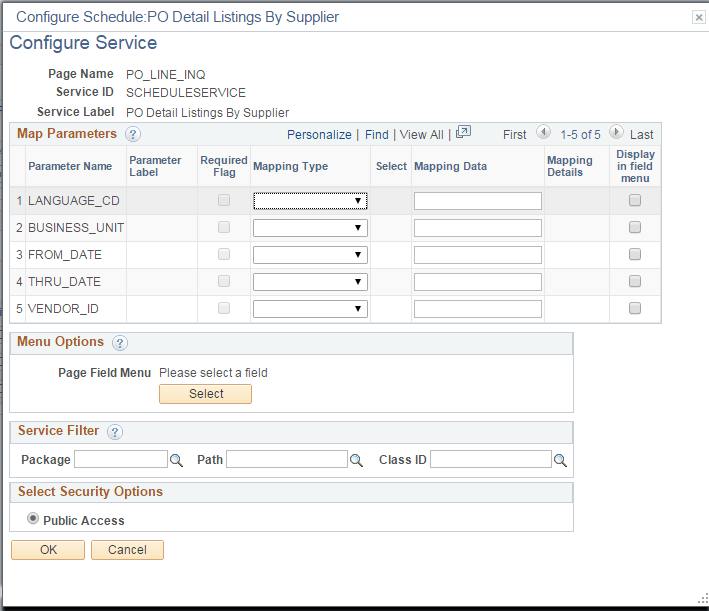Go to First rows link
Image resolution: width=709 pixels, height=611 pixels.
[x=515, y=135]
